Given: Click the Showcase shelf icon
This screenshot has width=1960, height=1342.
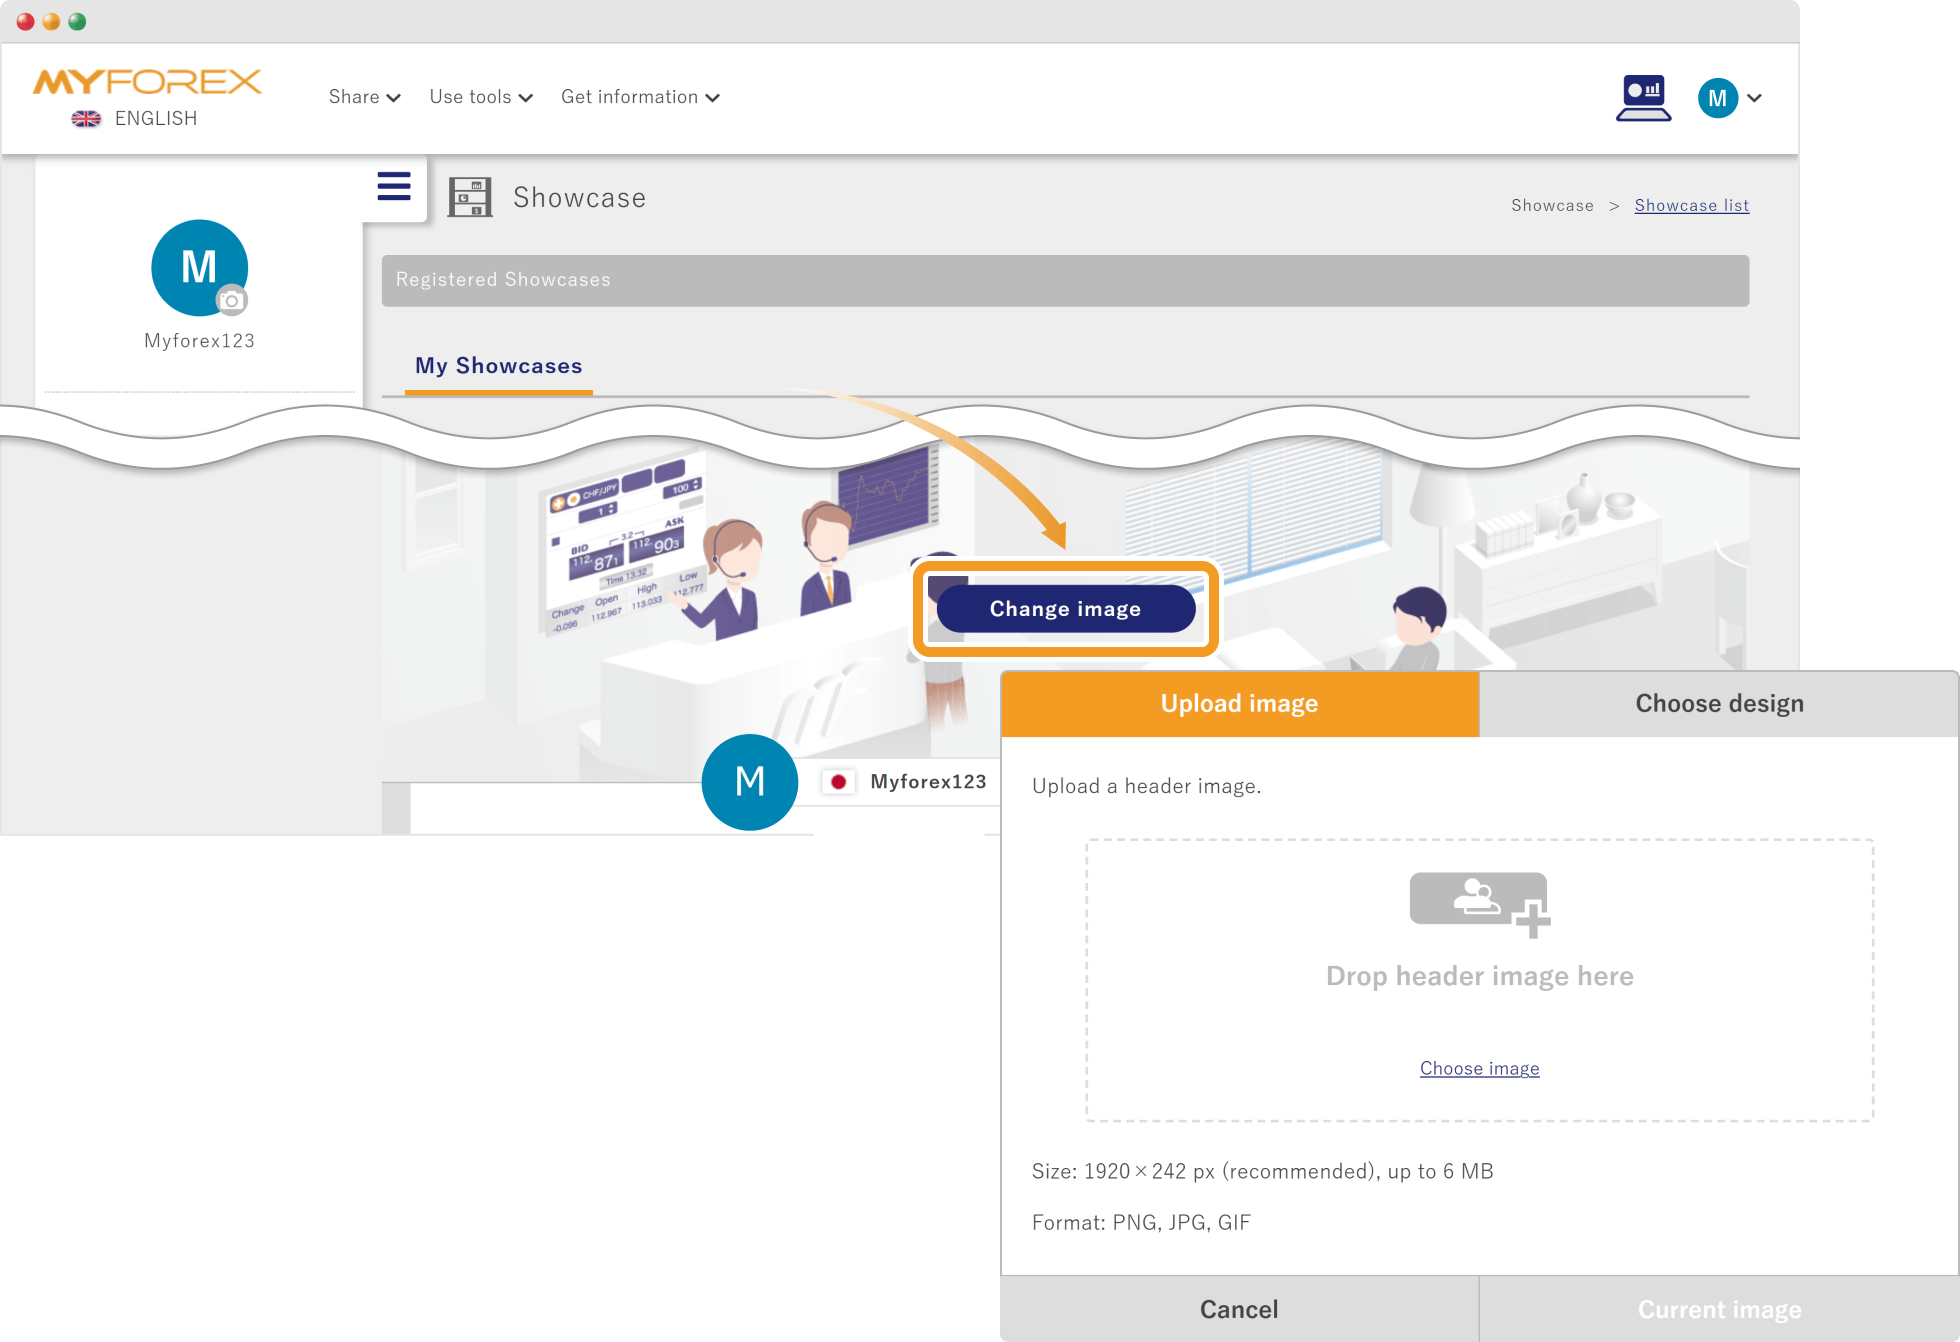Looking at the screenshot, I should 470,197.
